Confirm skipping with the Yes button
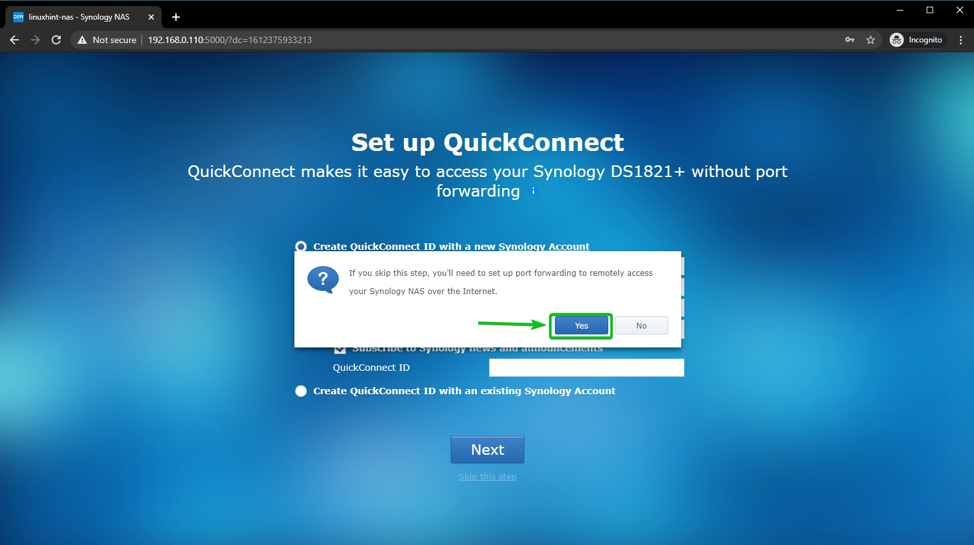The width and height of the screenshot is (974, 545). tap(581, 326)
